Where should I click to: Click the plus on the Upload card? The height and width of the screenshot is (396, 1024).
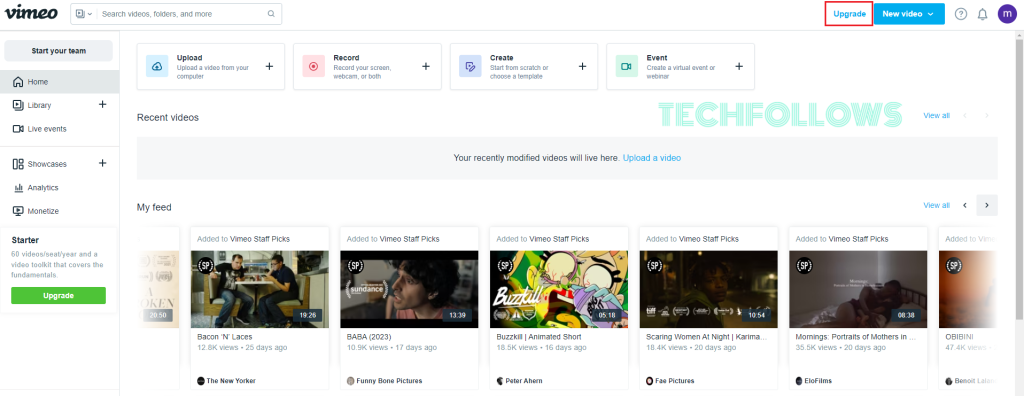point(270,66)
